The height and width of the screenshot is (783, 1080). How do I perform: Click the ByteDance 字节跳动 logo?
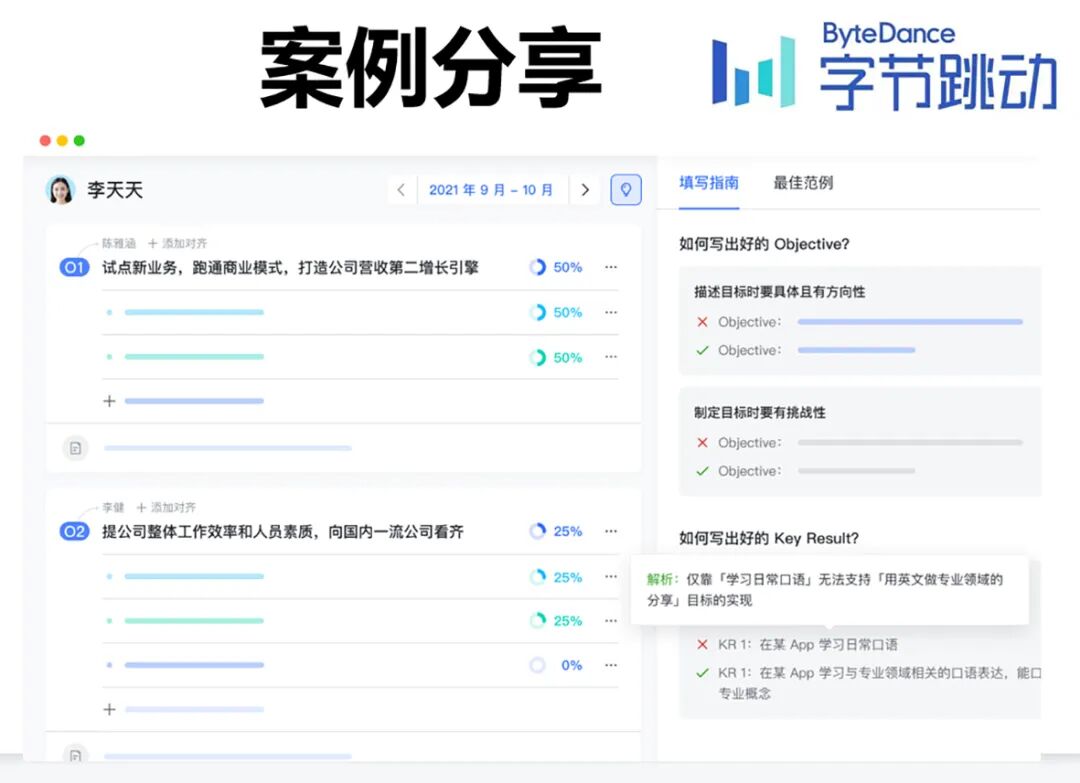[885, 66]
